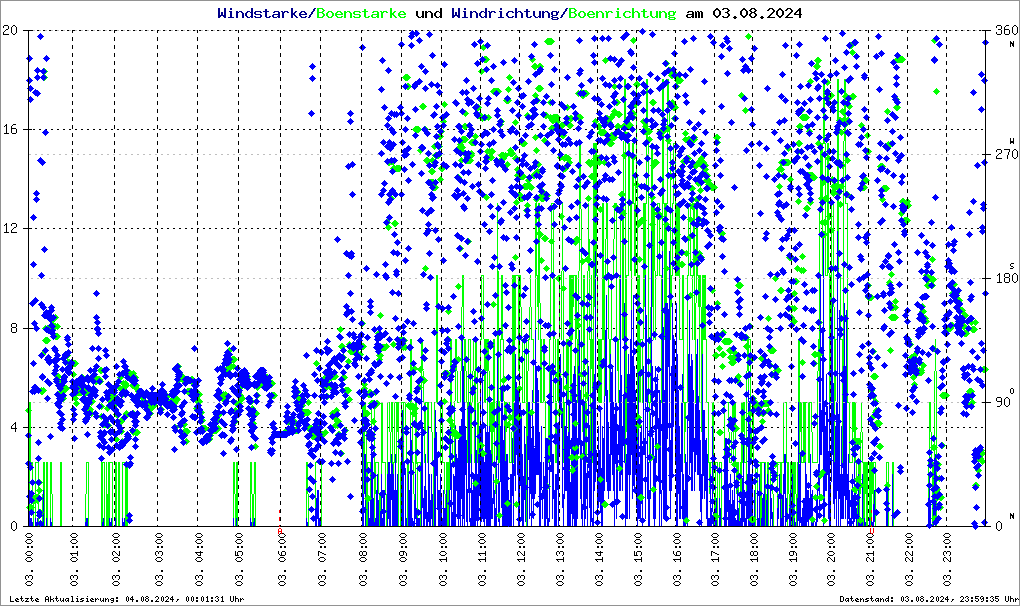Viewport: 1020px width, 606px height.
Task: Click the 'Datenstand' timestamp footer text
Action: pos(926,599)
